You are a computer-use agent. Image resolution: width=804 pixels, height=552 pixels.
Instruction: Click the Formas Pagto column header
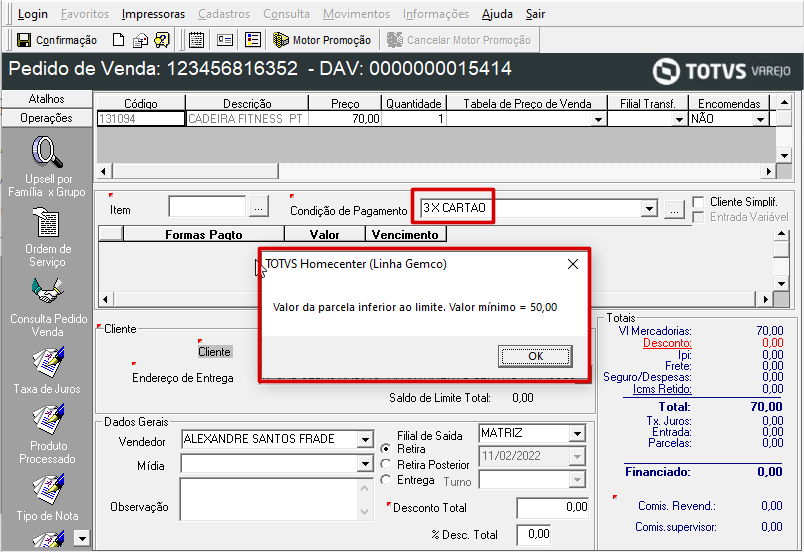click(x=204, y=235)
